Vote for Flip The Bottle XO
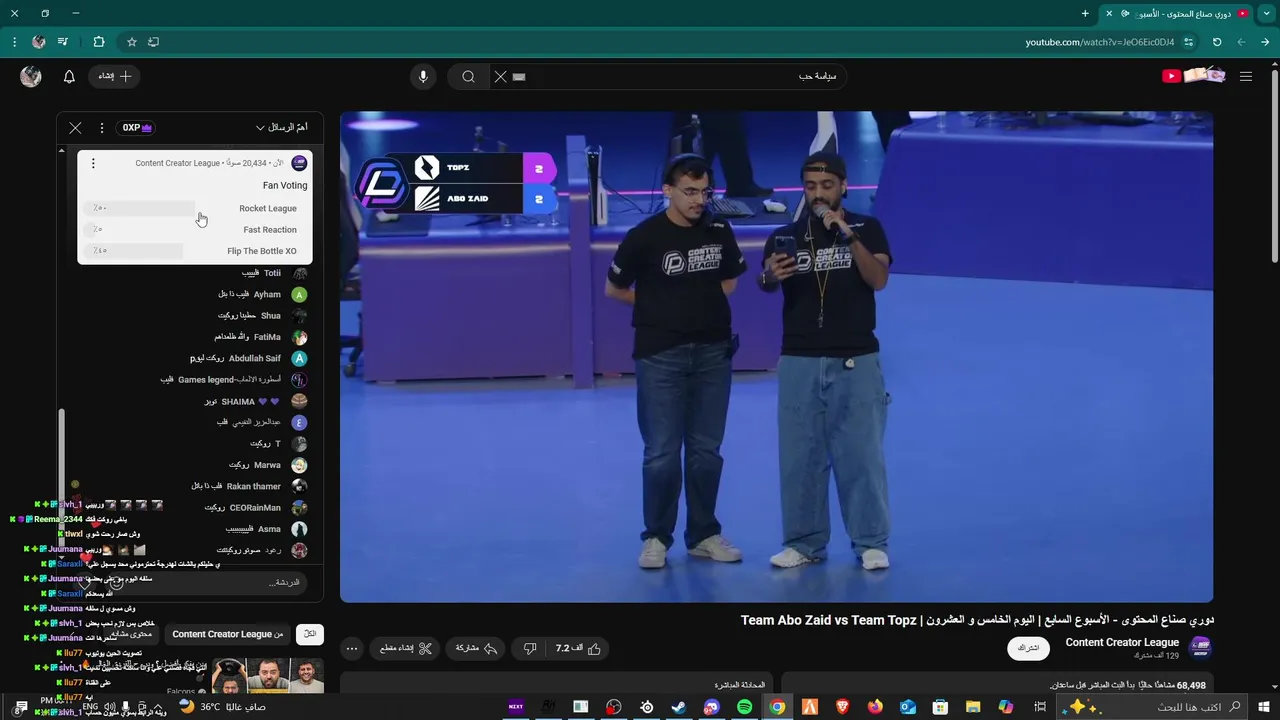 [195, 251]
